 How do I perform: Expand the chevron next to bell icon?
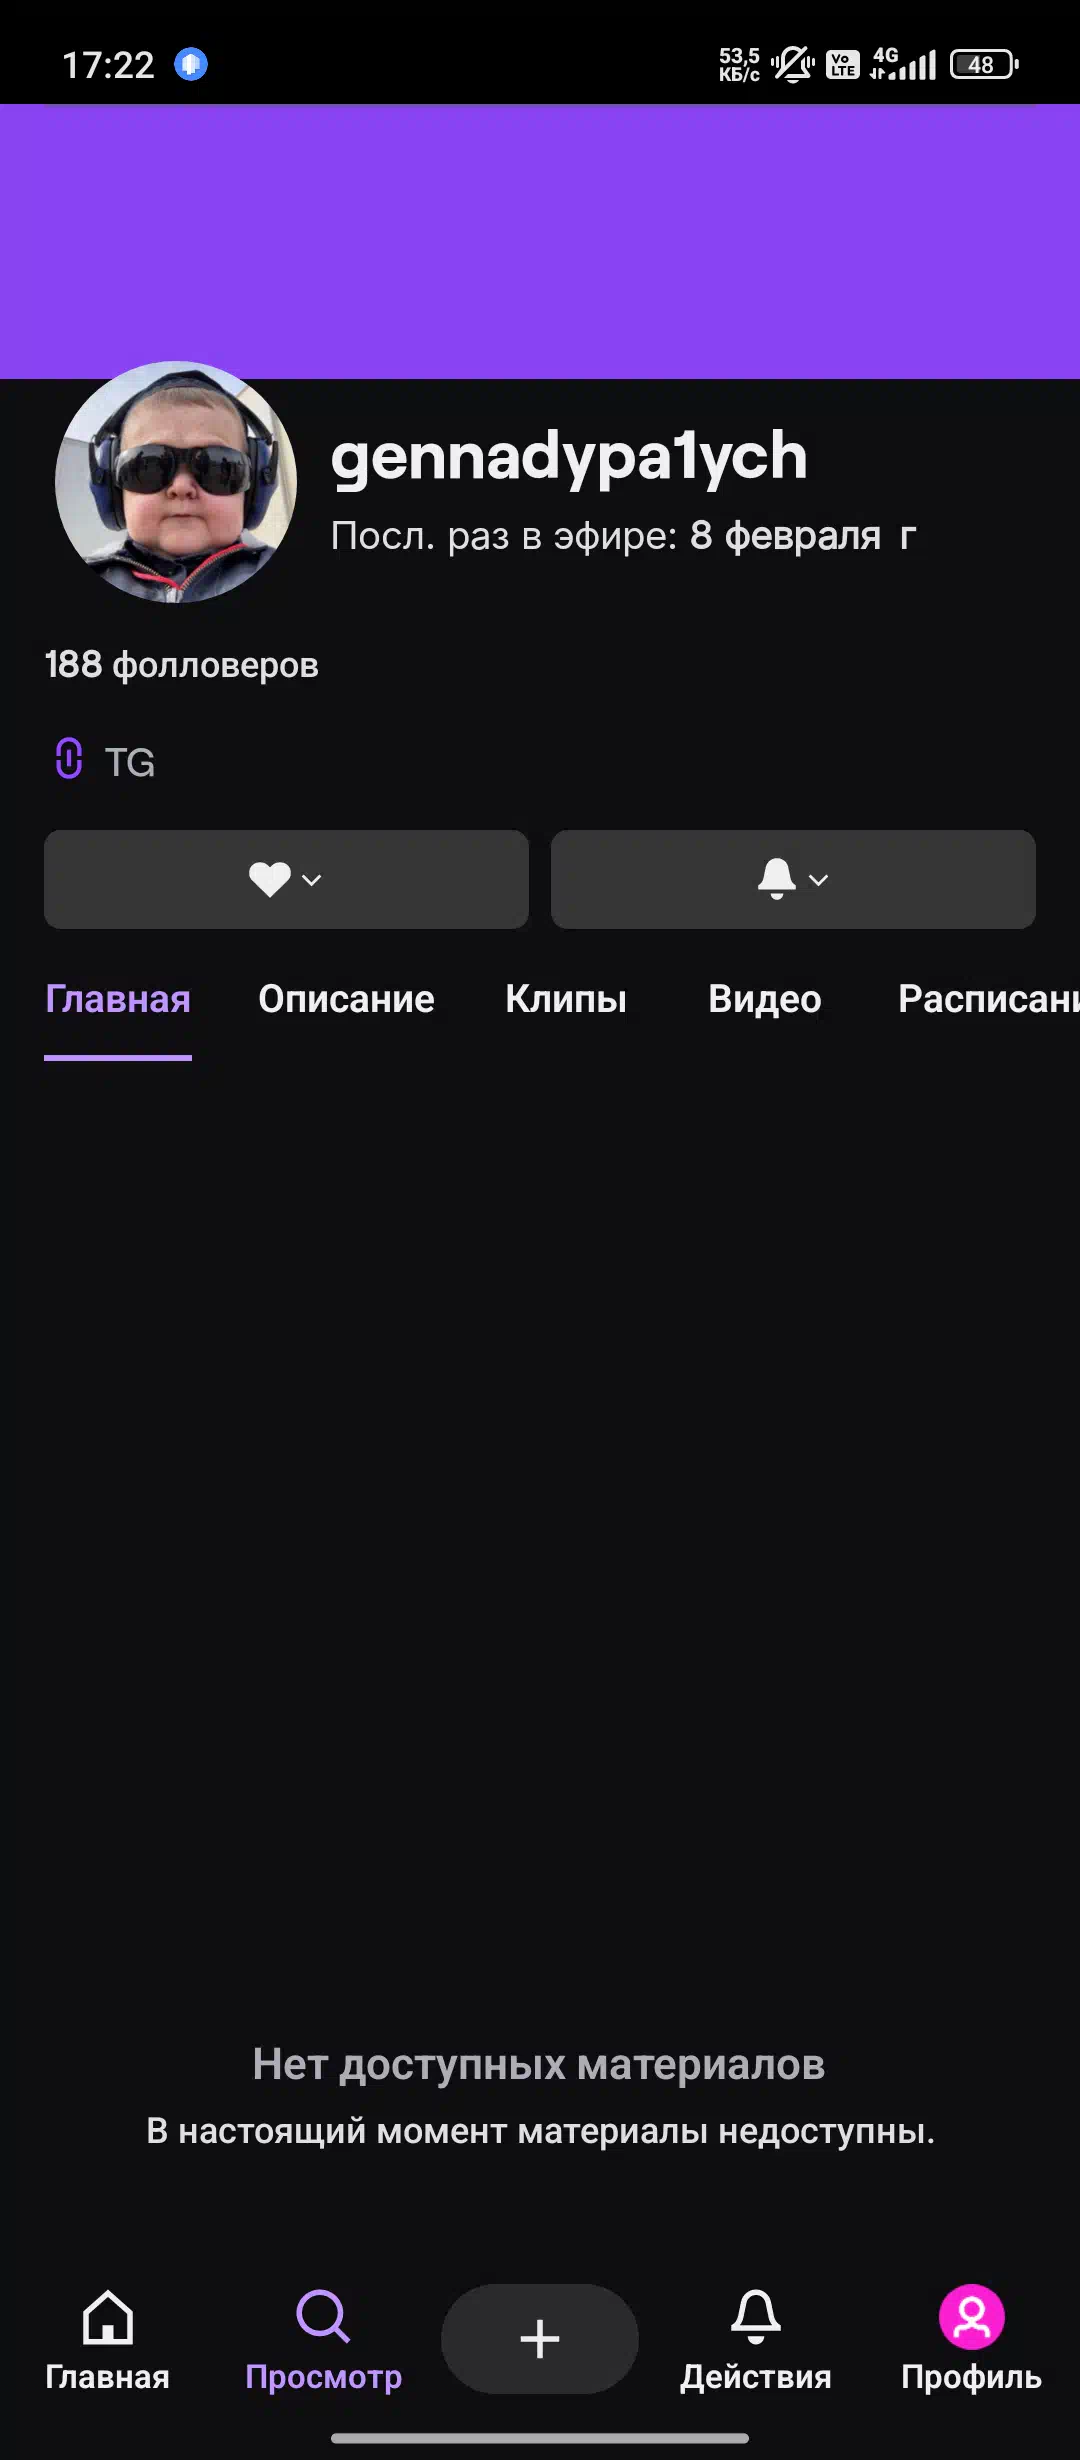tap(819, 880)
